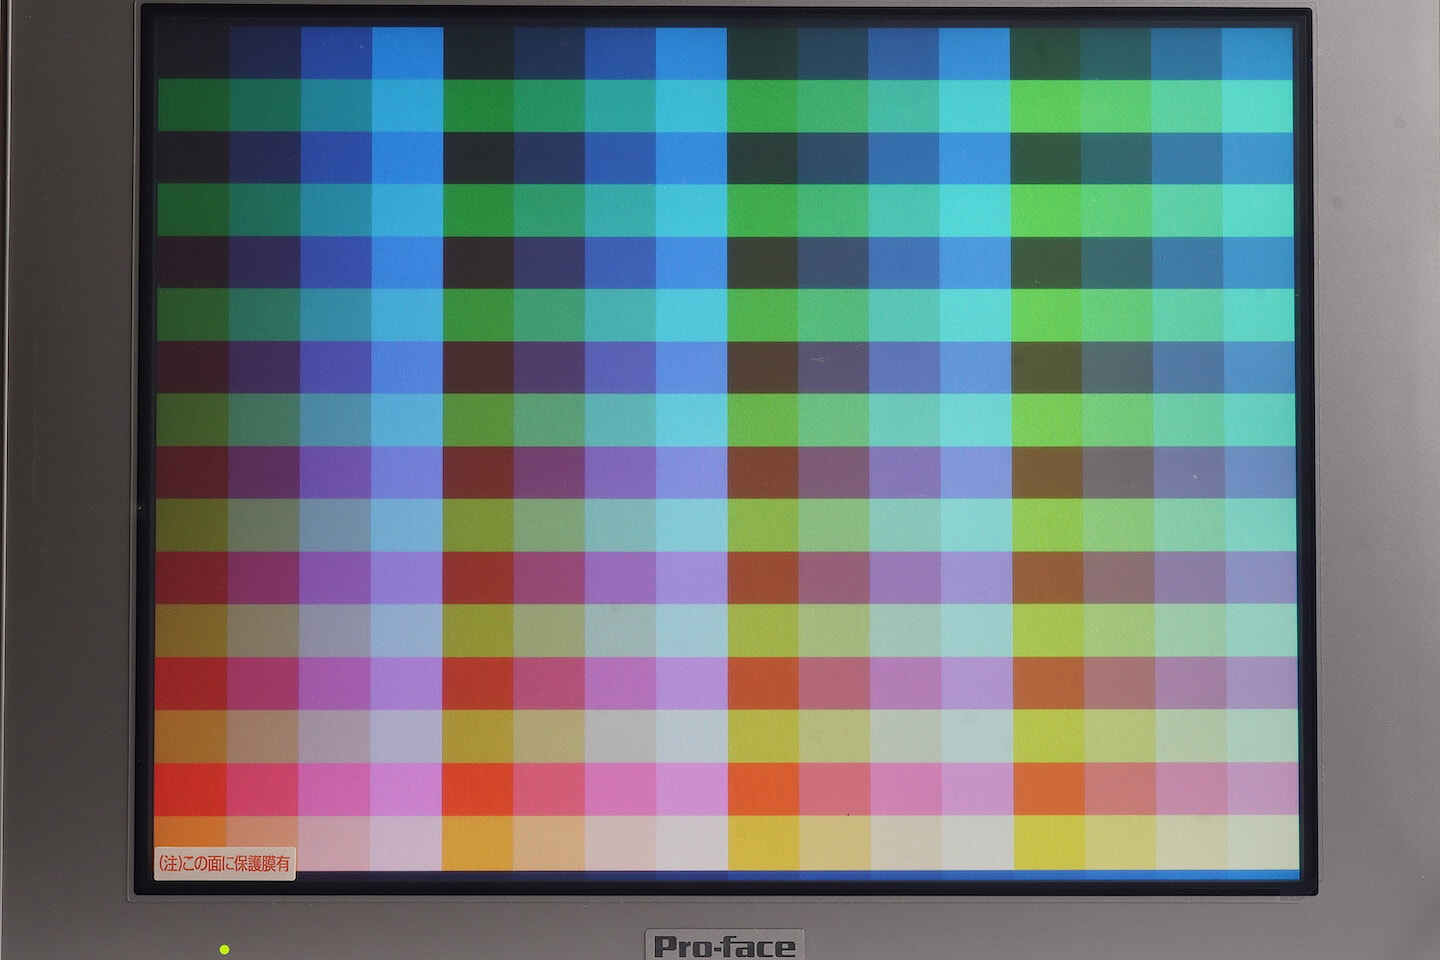Select the green swatch starting the second row
Image resolution: width=1440 pixels, height=960 pixels.
click(x=193, y=105)
